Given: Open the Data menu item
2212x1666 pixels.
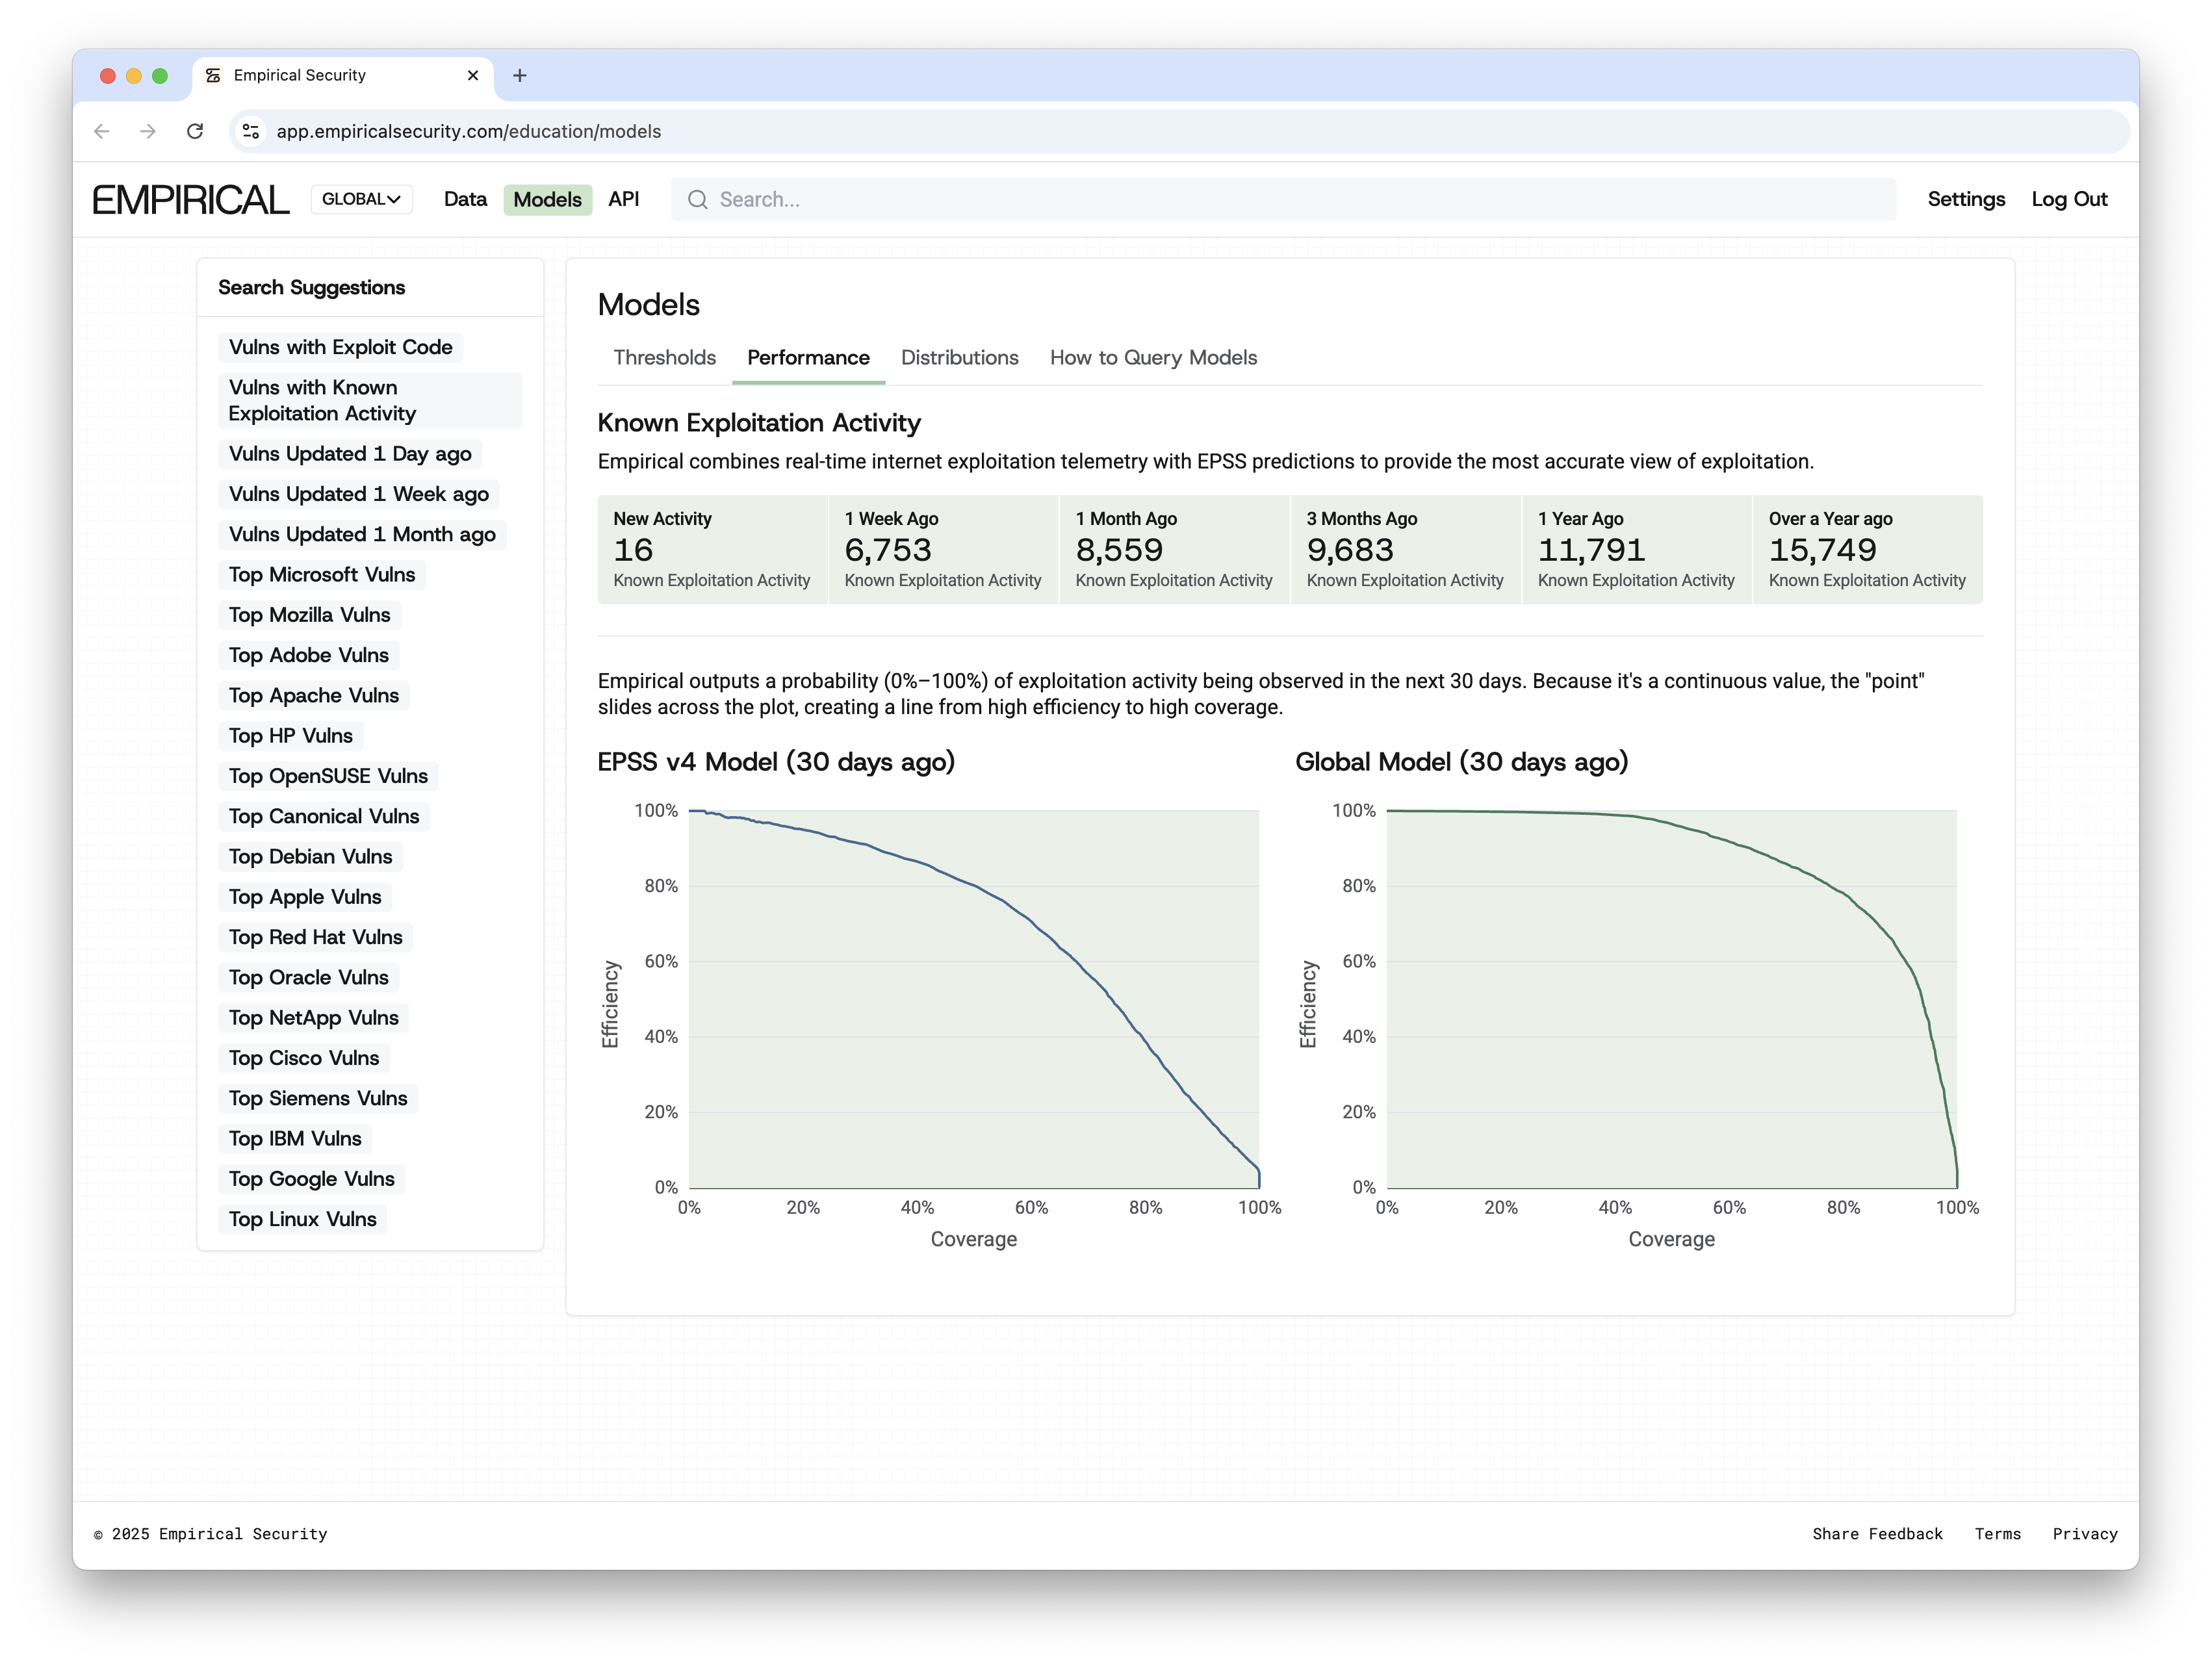Looking at the screenshot, I should [x=465, y=199].
